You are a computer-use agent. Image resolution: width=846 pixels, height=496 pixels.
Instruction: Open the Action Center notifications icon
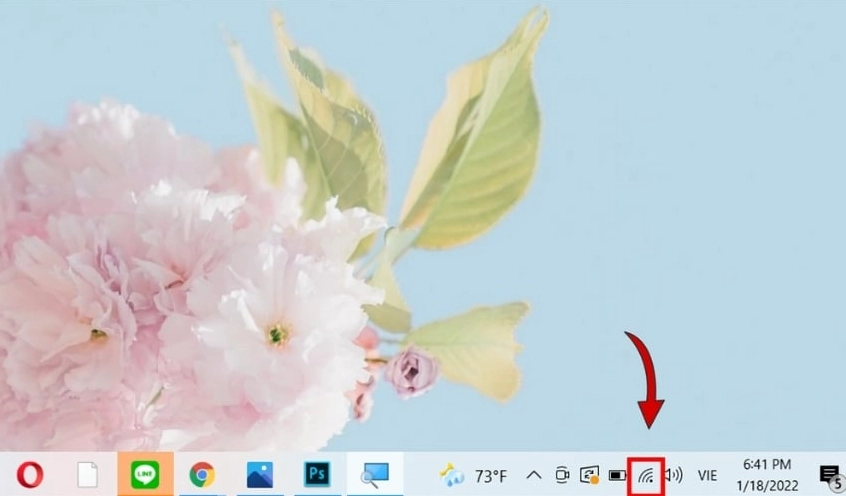pos(830,476)
